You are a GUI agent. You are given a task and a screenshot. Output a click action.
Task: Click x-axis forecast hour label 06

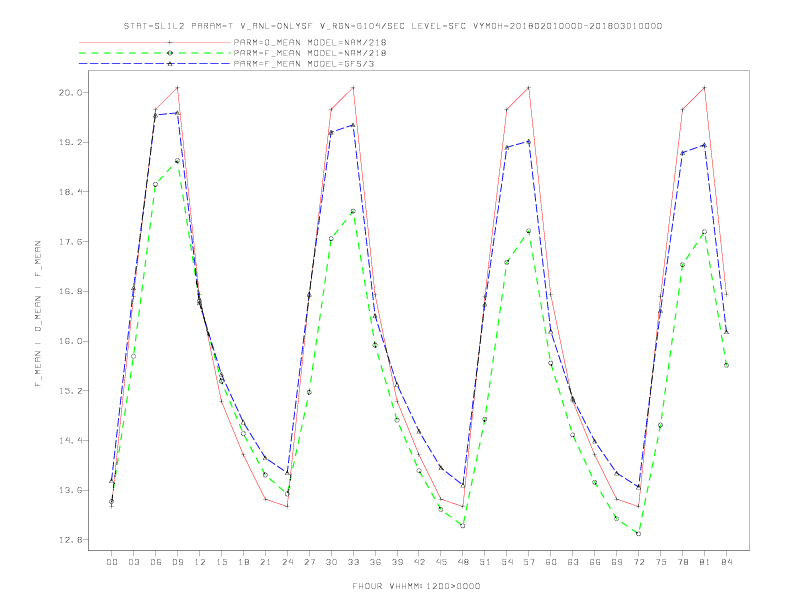coord(156,562)
